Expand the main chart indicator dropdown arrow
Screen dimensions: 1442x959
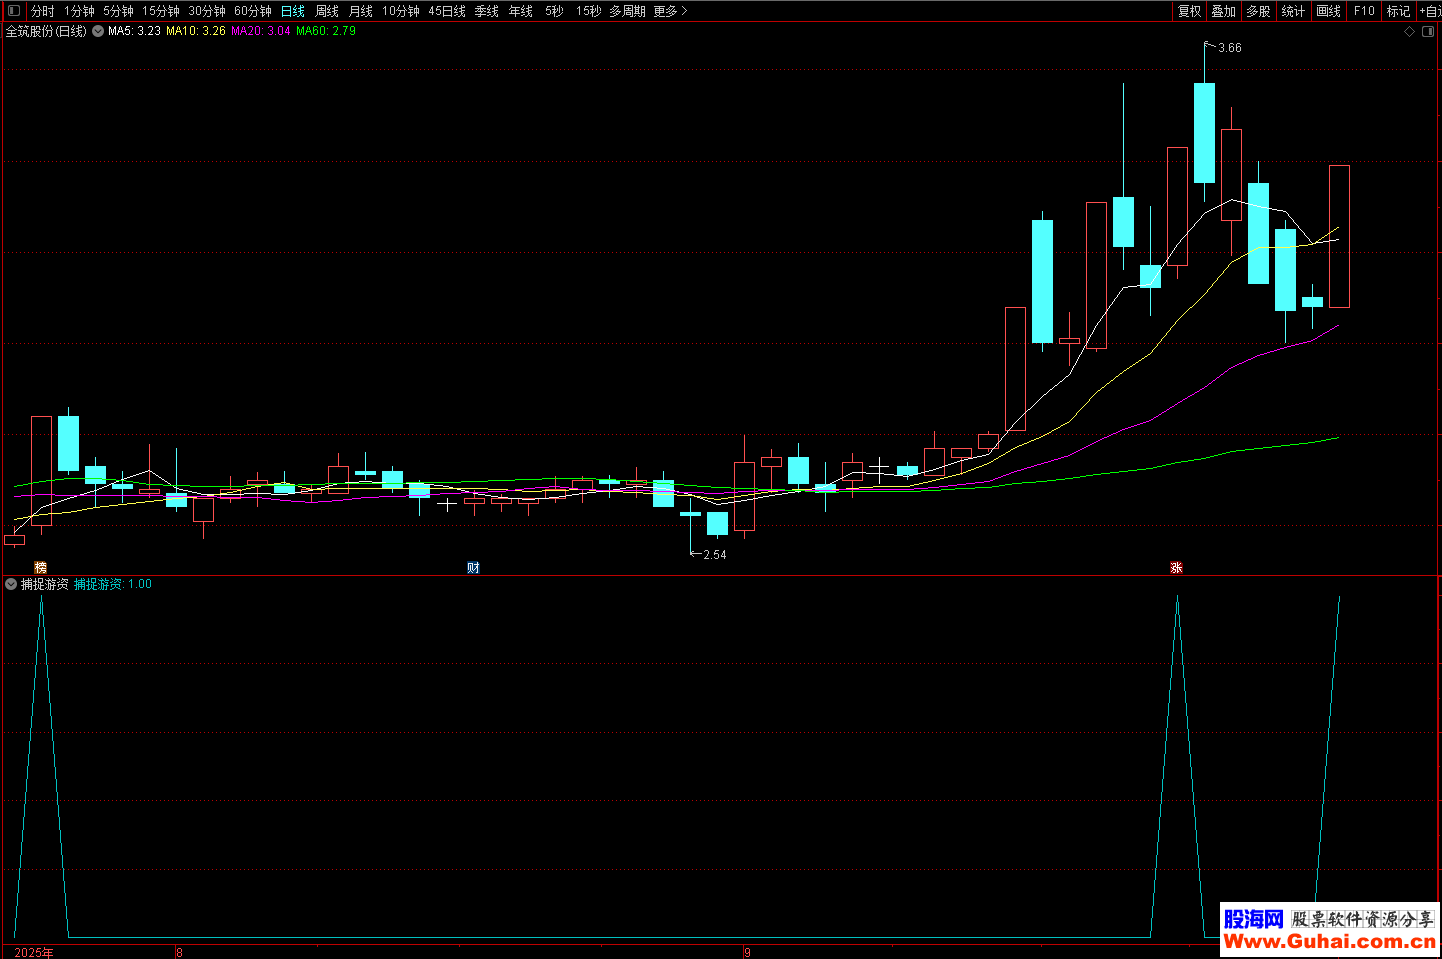[x=98, y=31]
